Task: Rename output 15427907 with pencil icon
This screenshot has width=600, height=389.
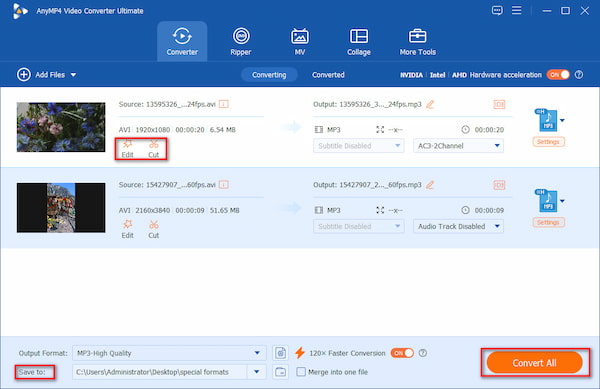Action: (430, 185)
